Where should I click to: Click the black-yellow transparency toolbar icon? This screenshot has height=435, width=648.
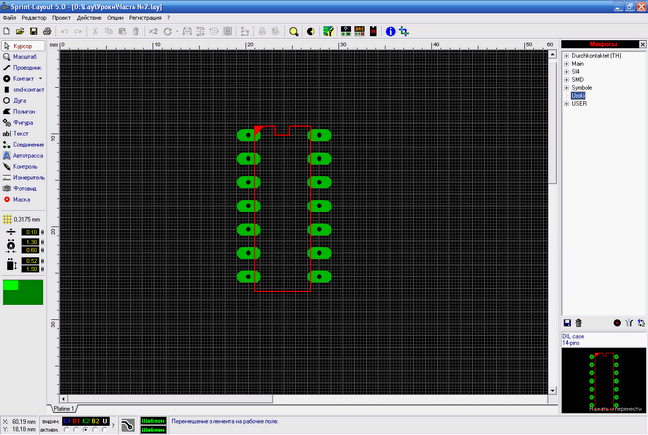point(311,31)
